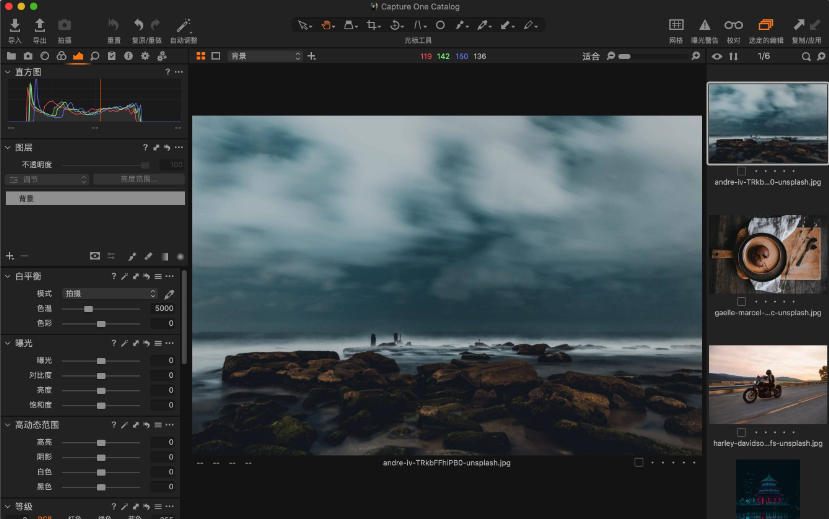829x519 pixels.
Task: Open White Balance mode dropdown (拍摄)
Action: click(x=110, y=293)
